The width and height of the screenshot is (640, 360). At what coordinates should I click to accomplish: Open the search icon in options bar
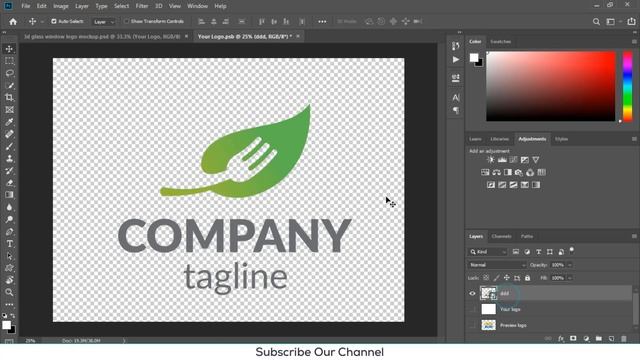point(596,22)
